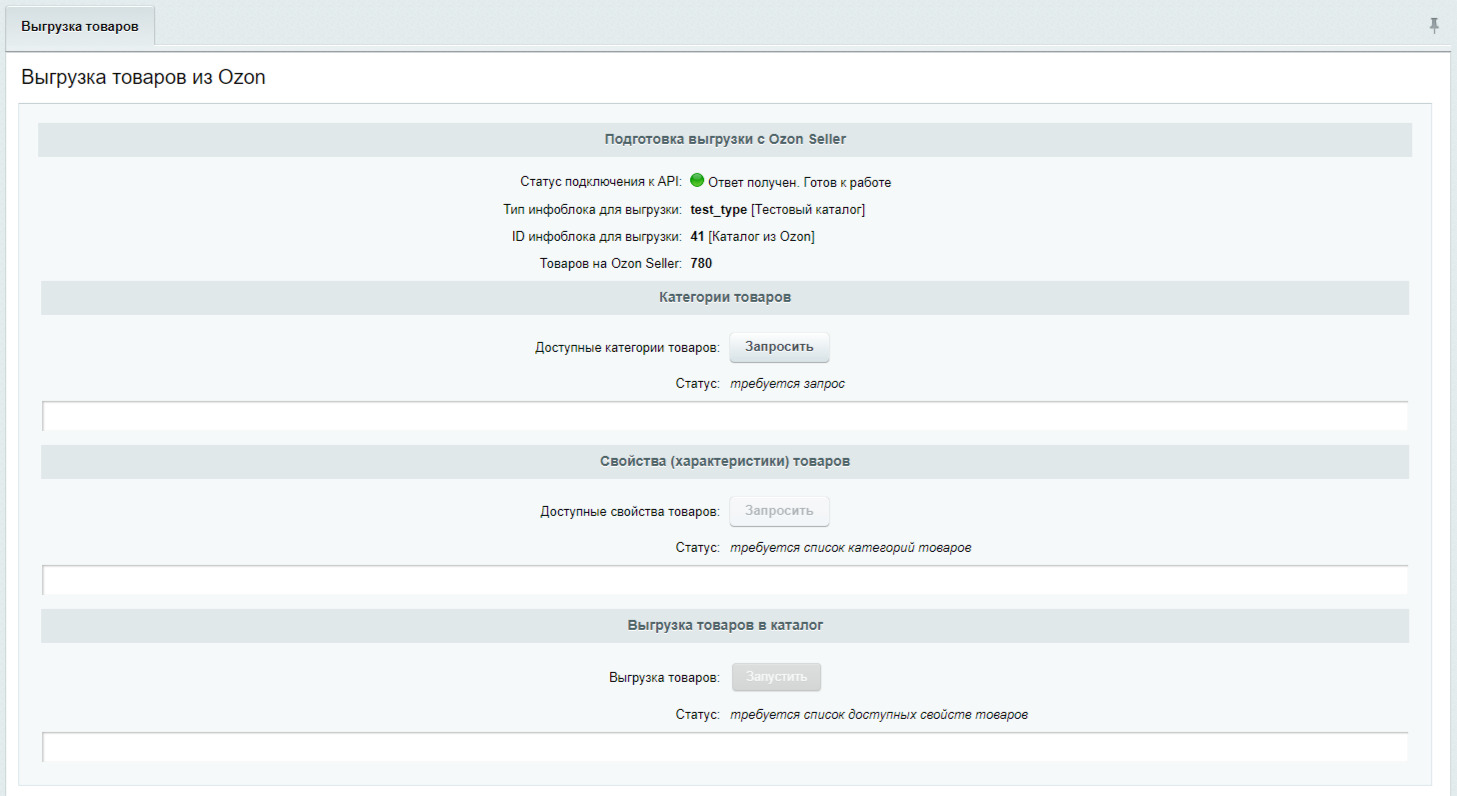Click the Свойства (характеристики) товаров section header
The height and width of the screenshot is (796, 1457).
(x=725, y=462)
